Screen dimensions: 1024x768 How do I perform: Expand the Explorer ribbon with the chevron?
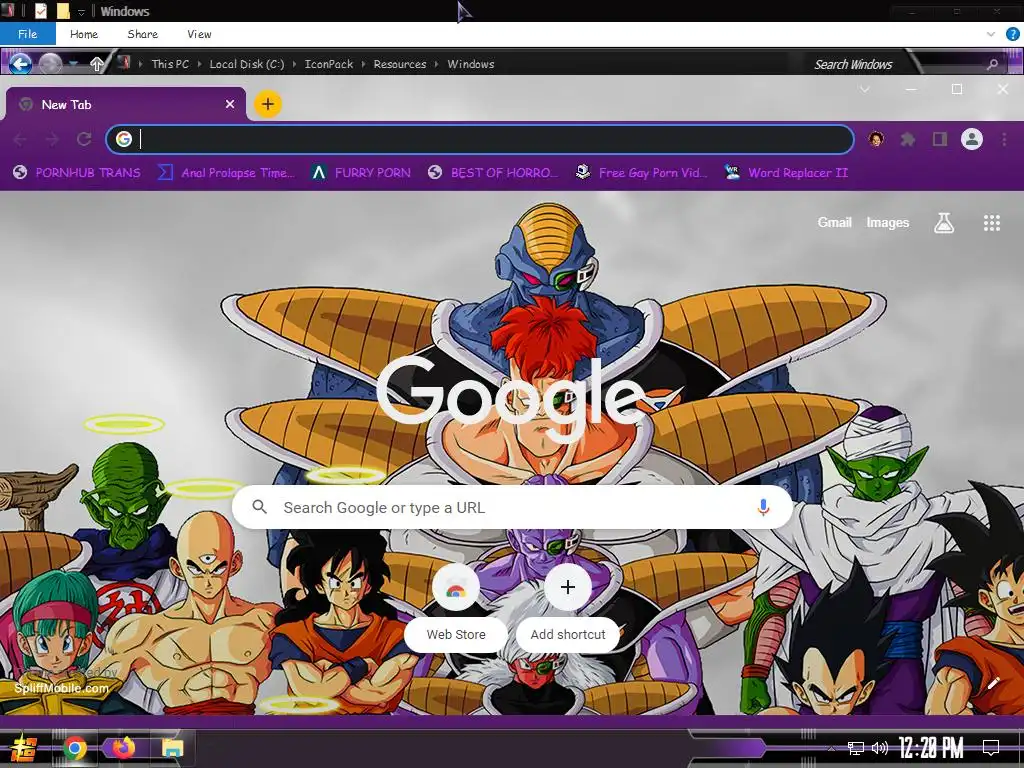(991, 34)
